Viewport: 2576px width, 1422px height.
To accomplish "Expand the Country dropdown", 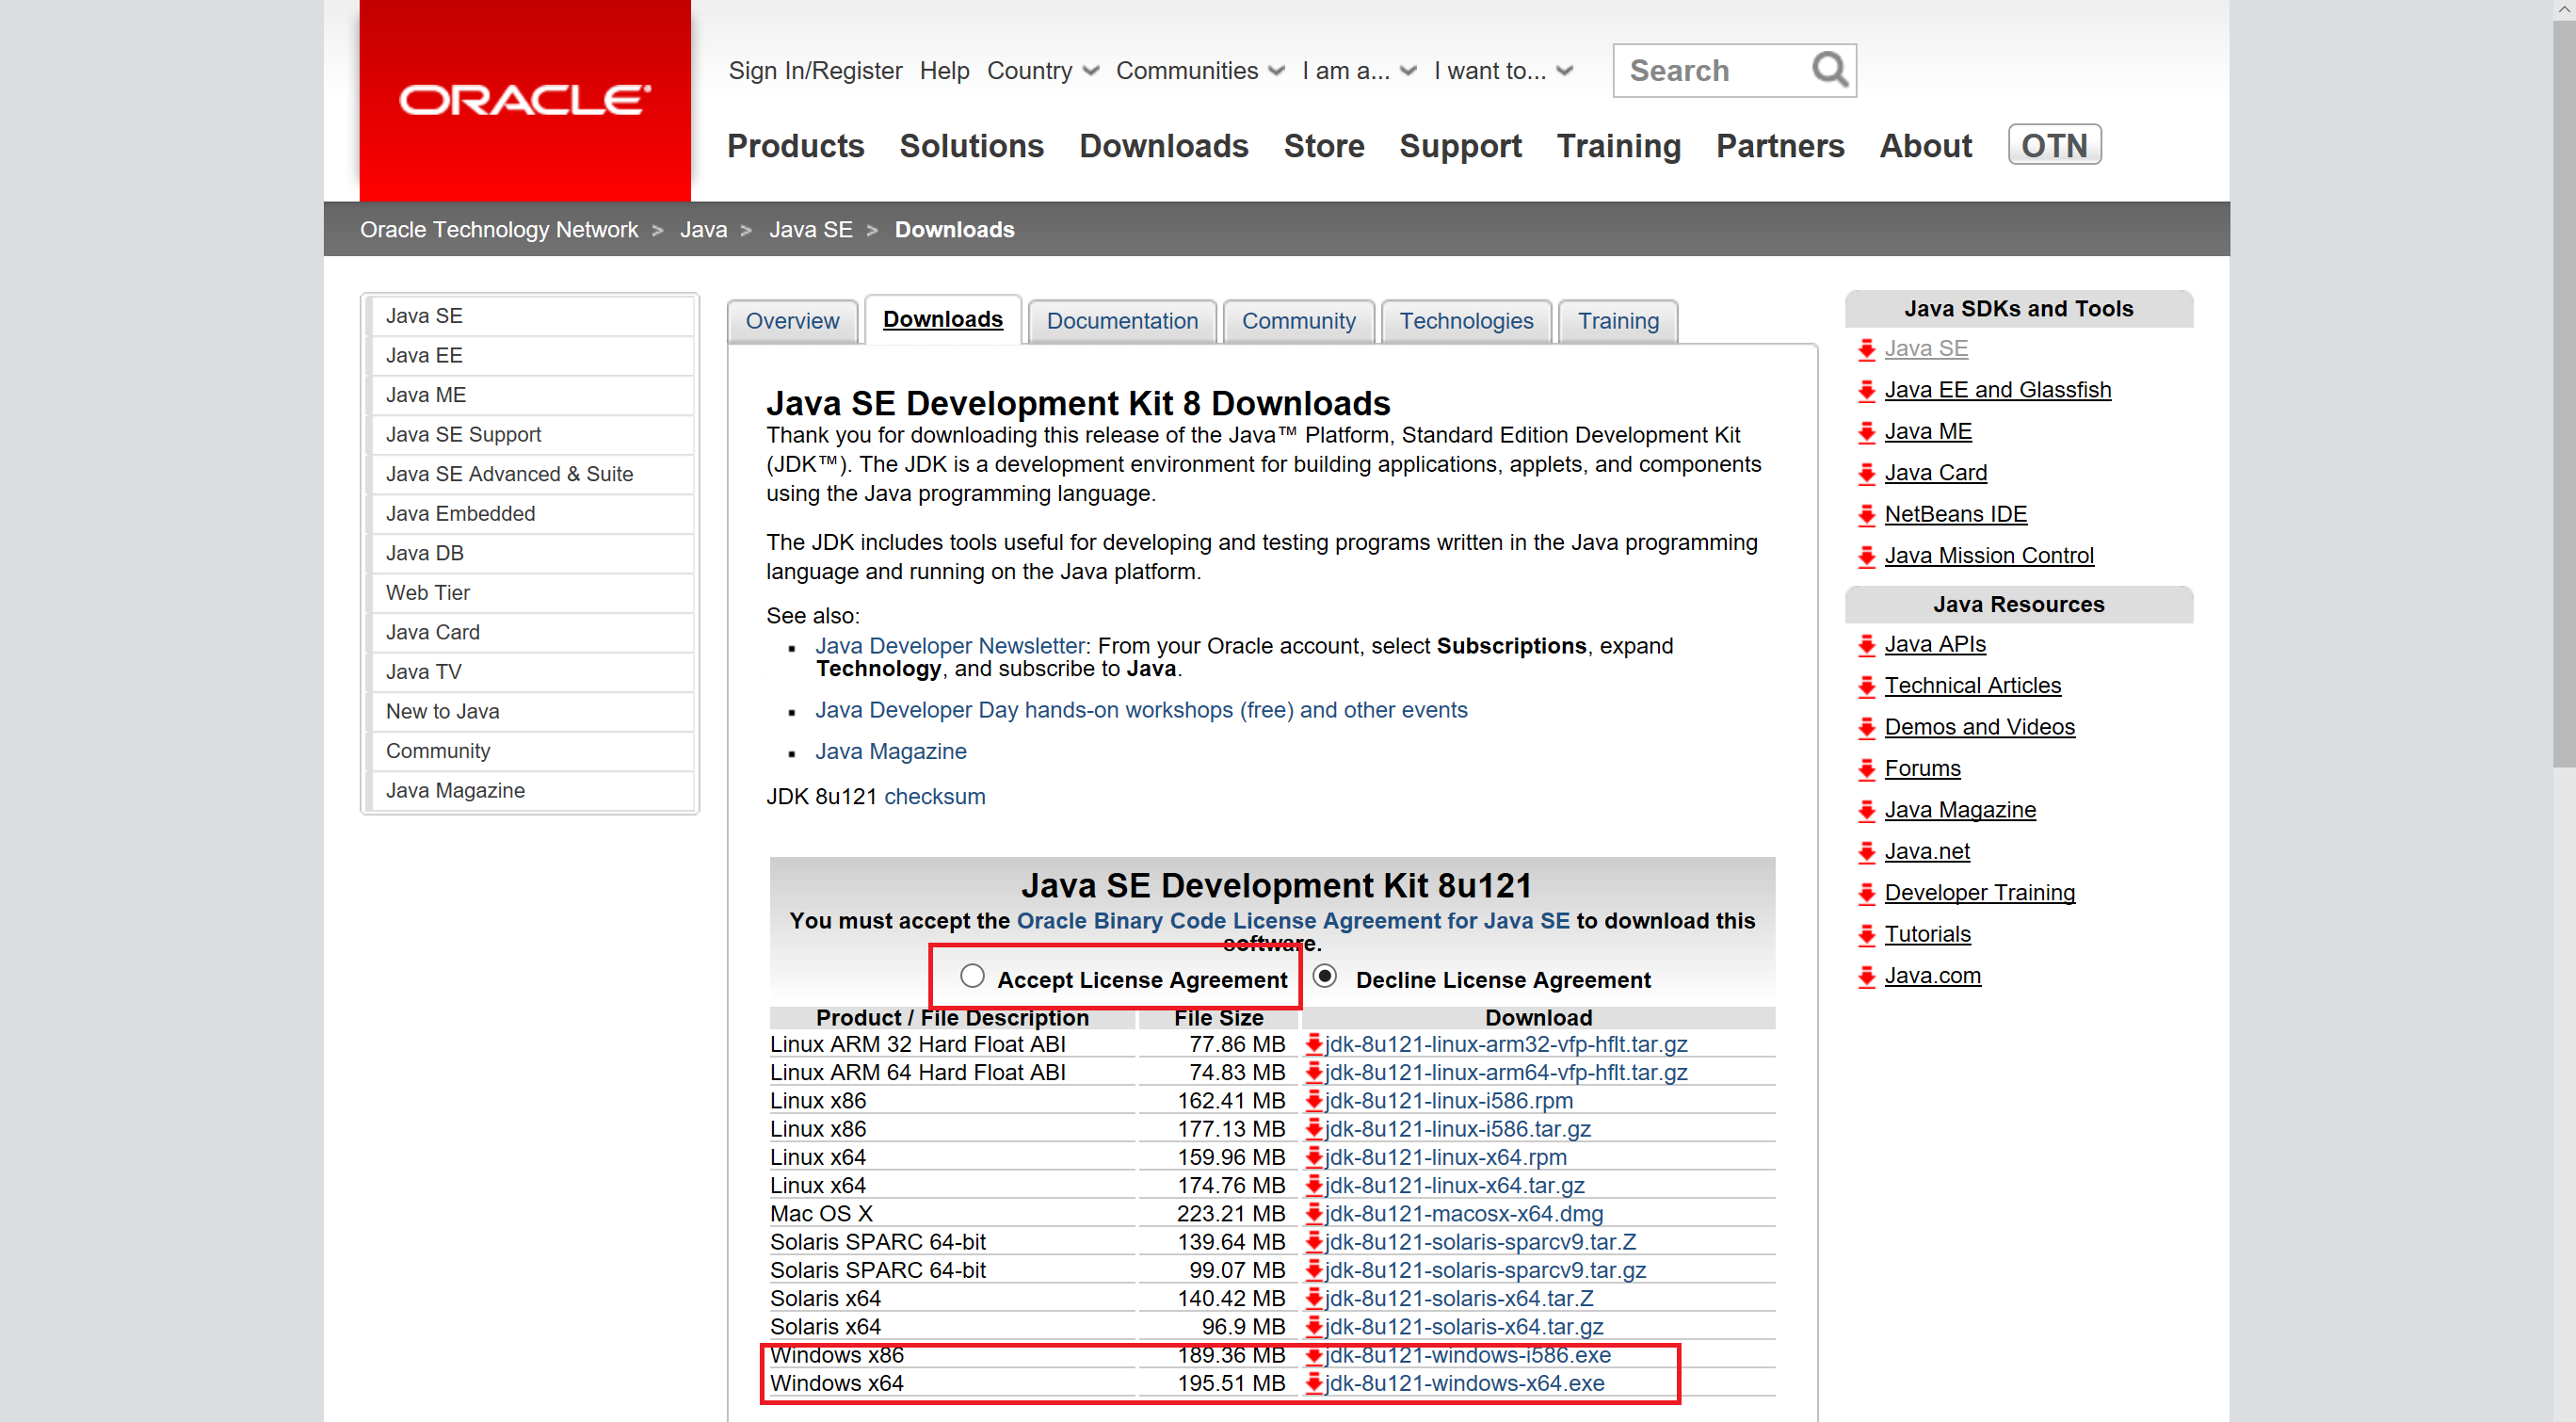I will point(1042,71).
